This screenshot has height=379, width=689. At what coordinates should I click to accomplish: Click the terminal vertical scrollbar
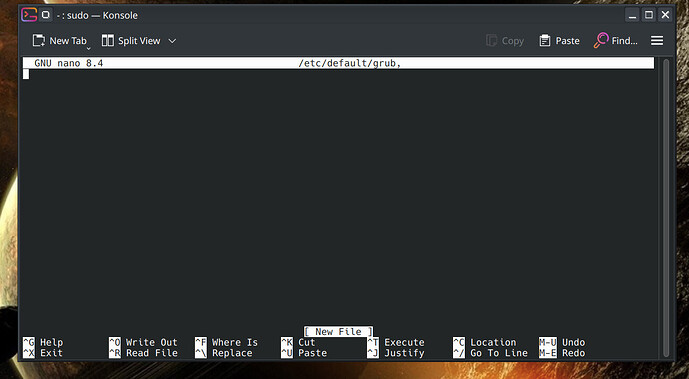(x=666, y=208)
